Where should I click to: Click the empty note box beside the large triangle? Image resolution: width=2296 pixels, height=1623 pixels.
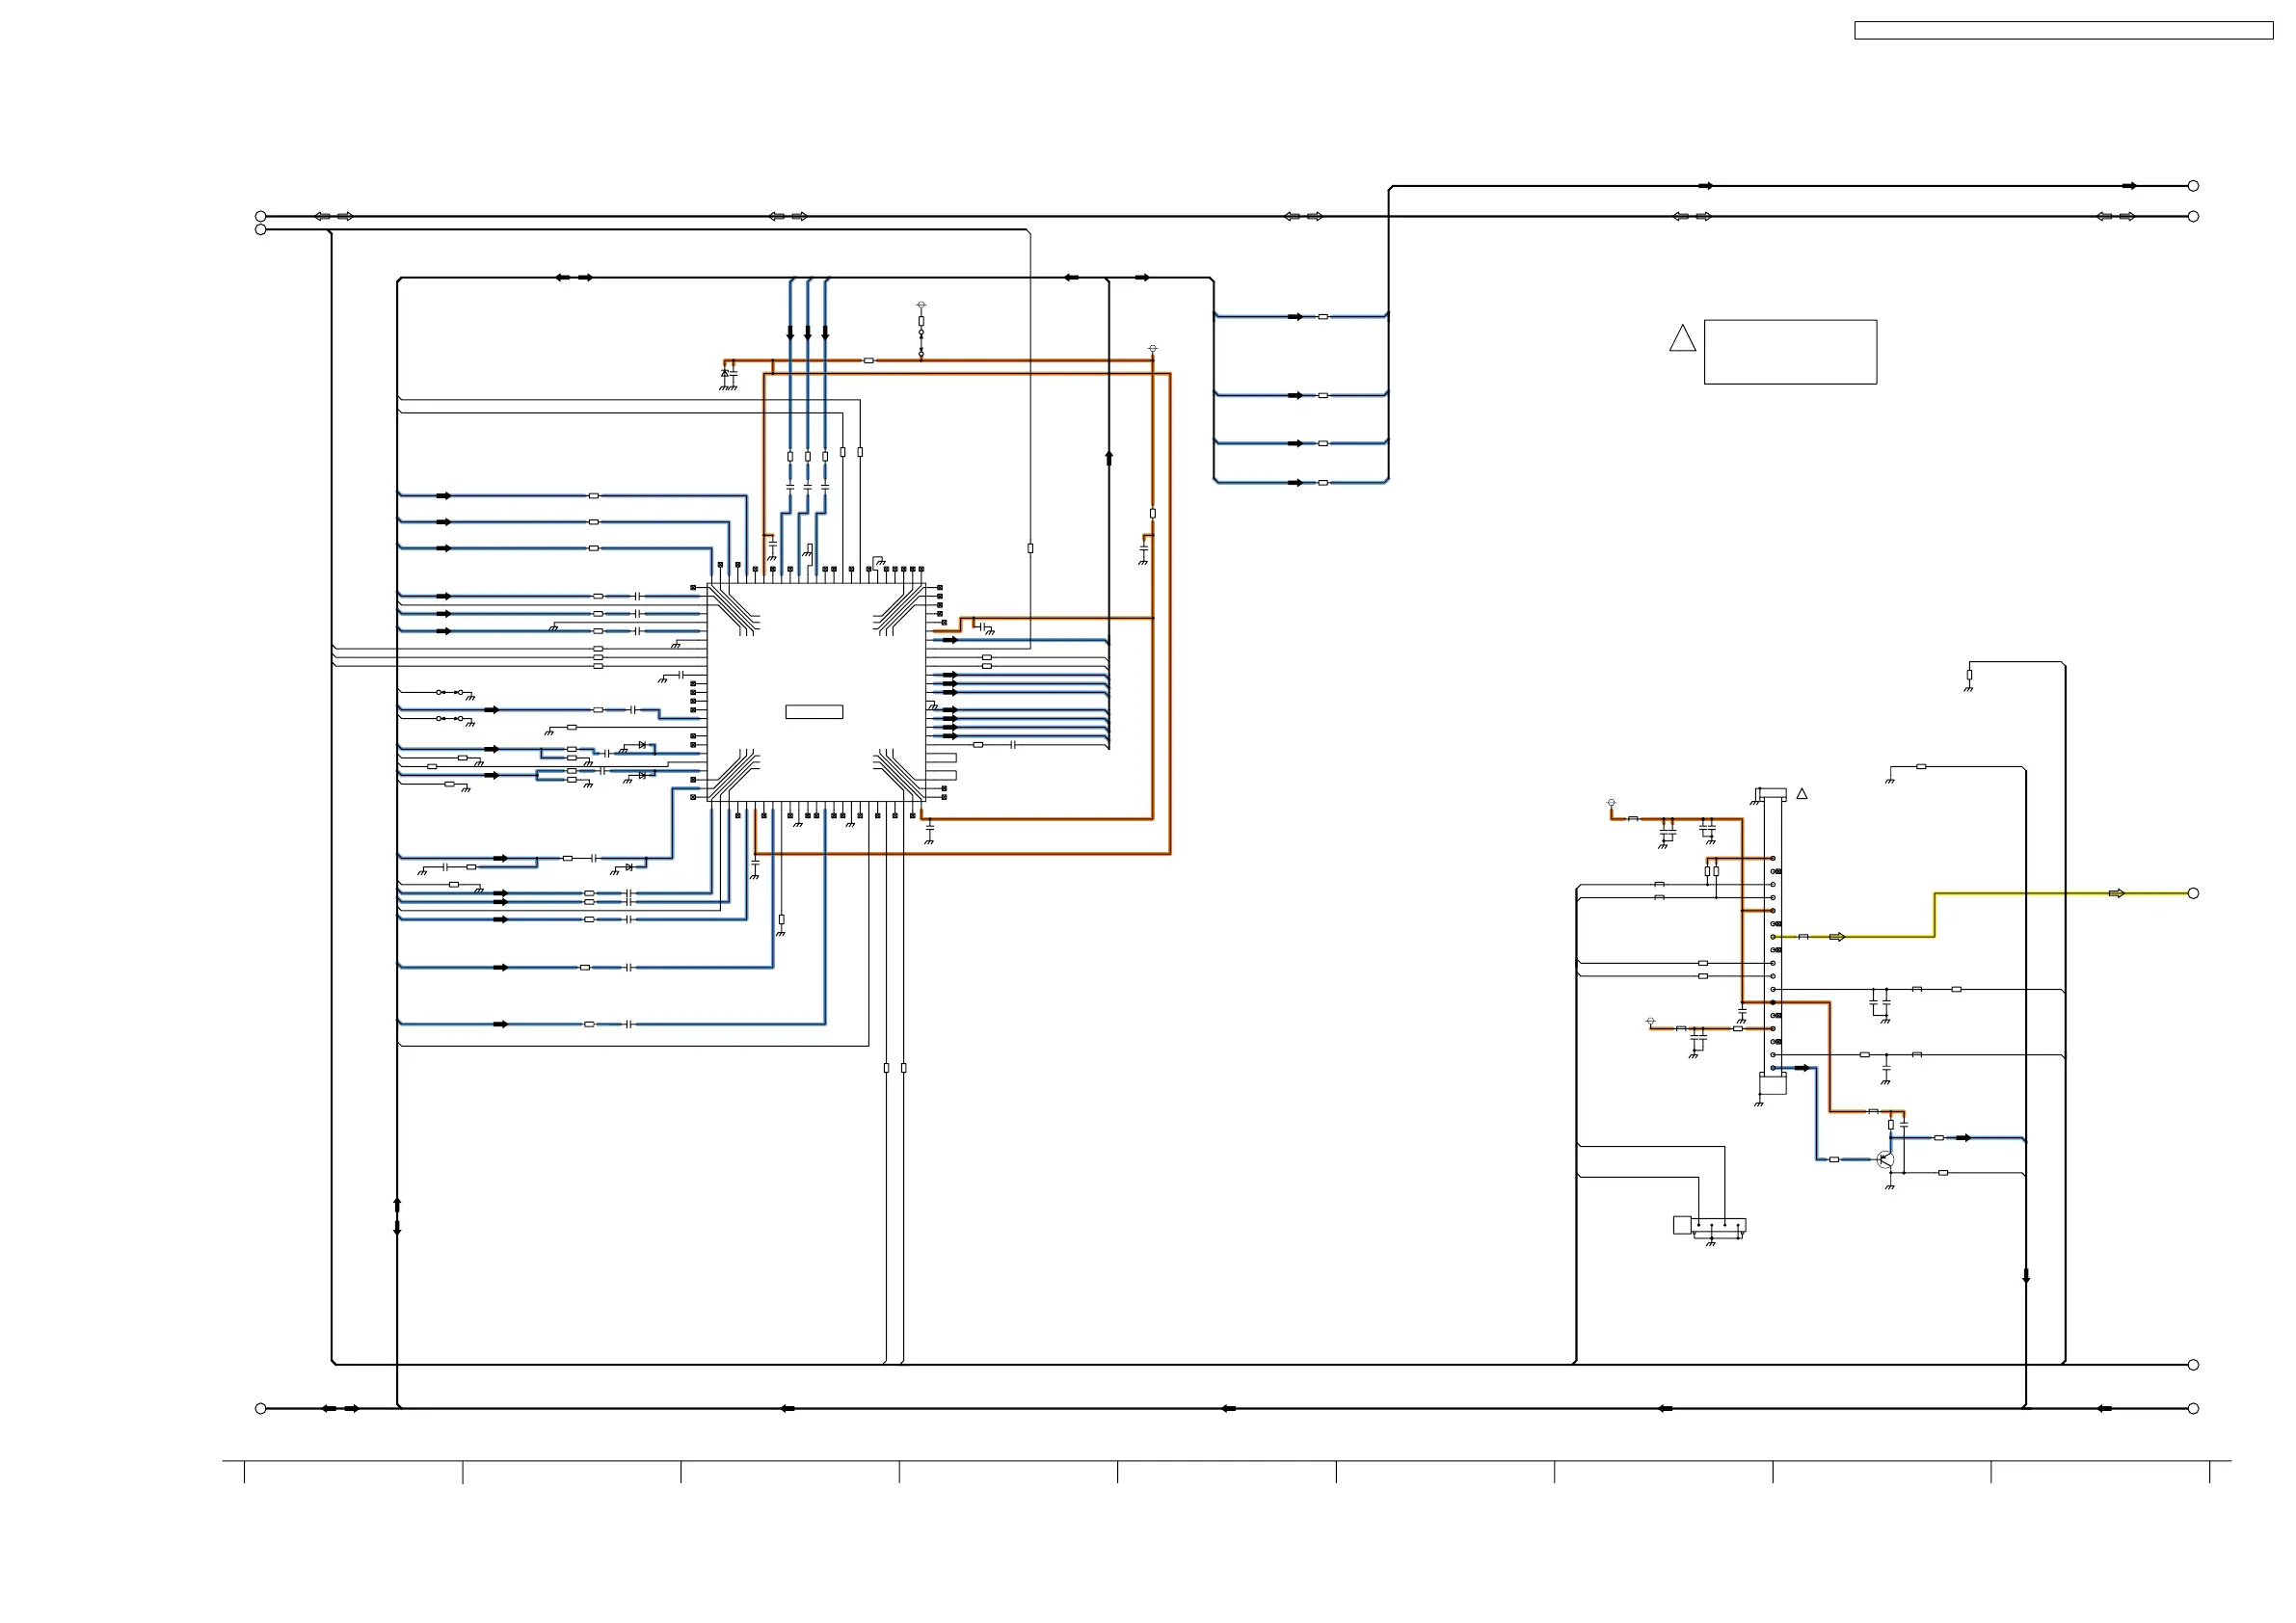(x=1790, y=352)
